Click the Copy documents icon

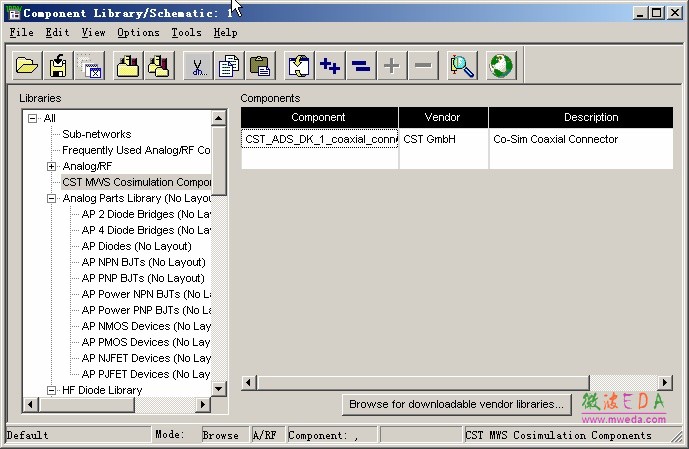pyautogui.click(x=229, y=65)
